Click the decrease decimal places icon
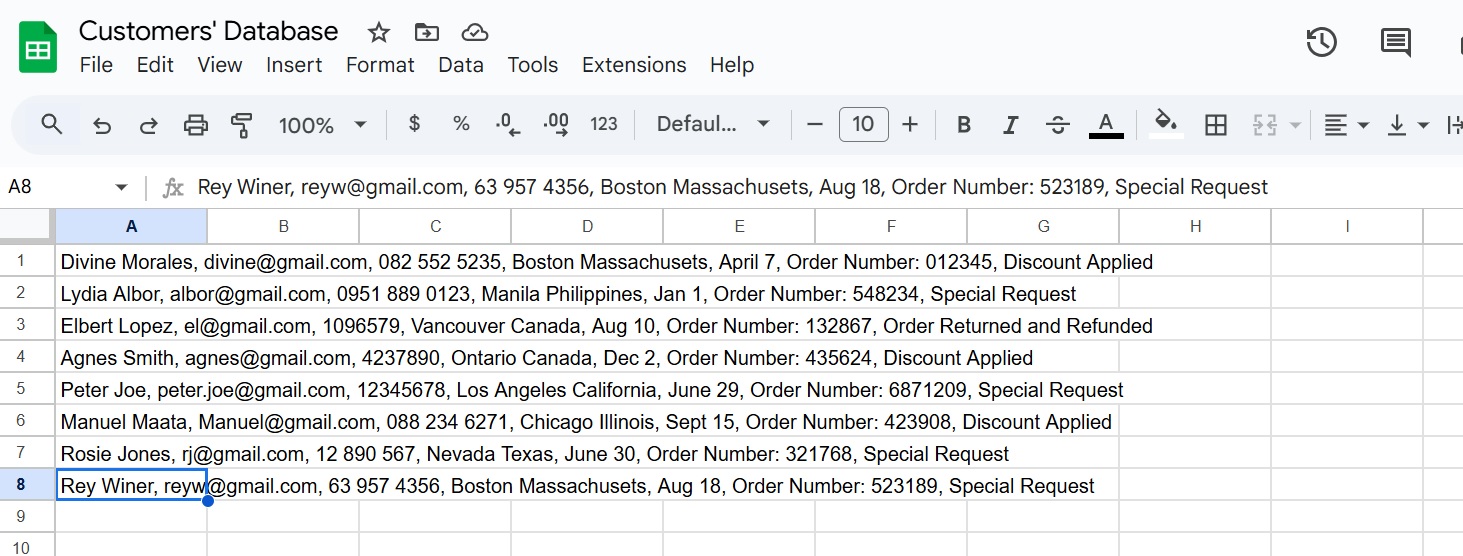Image resolution: width=1463 pixels, height=556 pixels. click(x=508, y=125)
